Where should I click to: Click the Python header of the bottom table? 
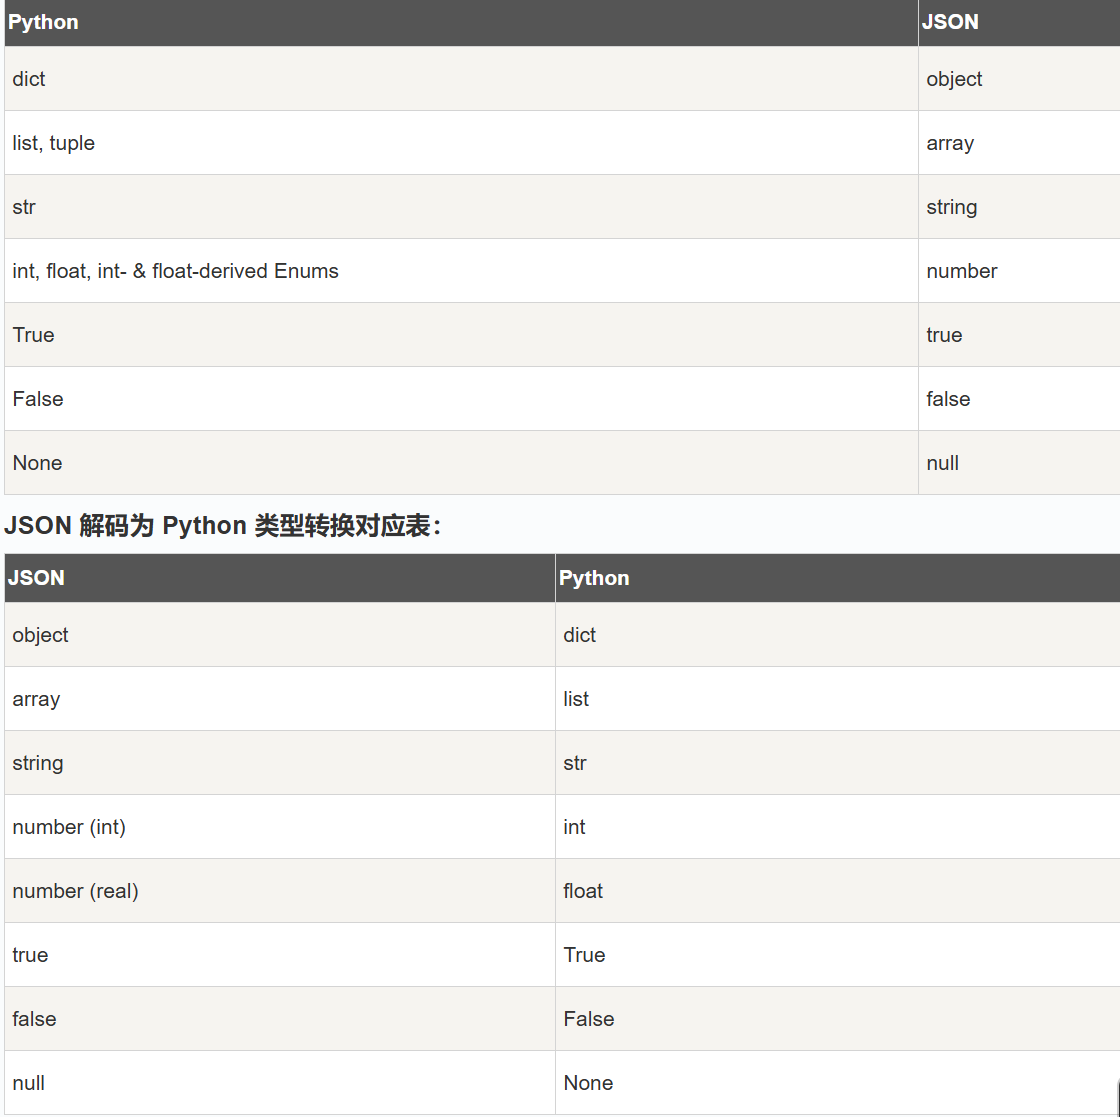click(x=594, y=578)
